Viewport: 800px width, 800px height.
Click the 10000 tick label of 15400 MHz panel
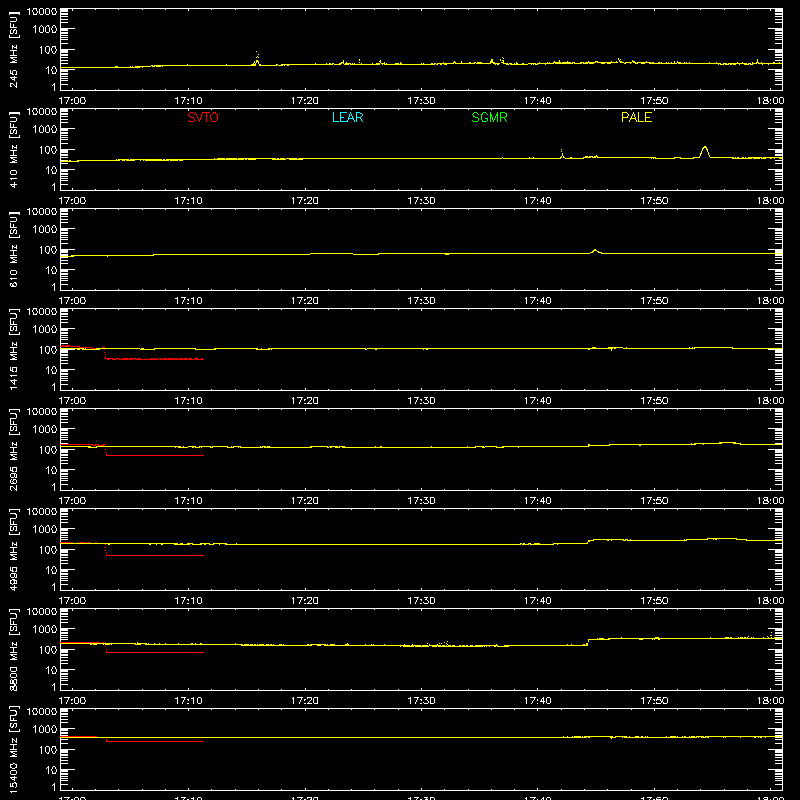coord(42,712)
